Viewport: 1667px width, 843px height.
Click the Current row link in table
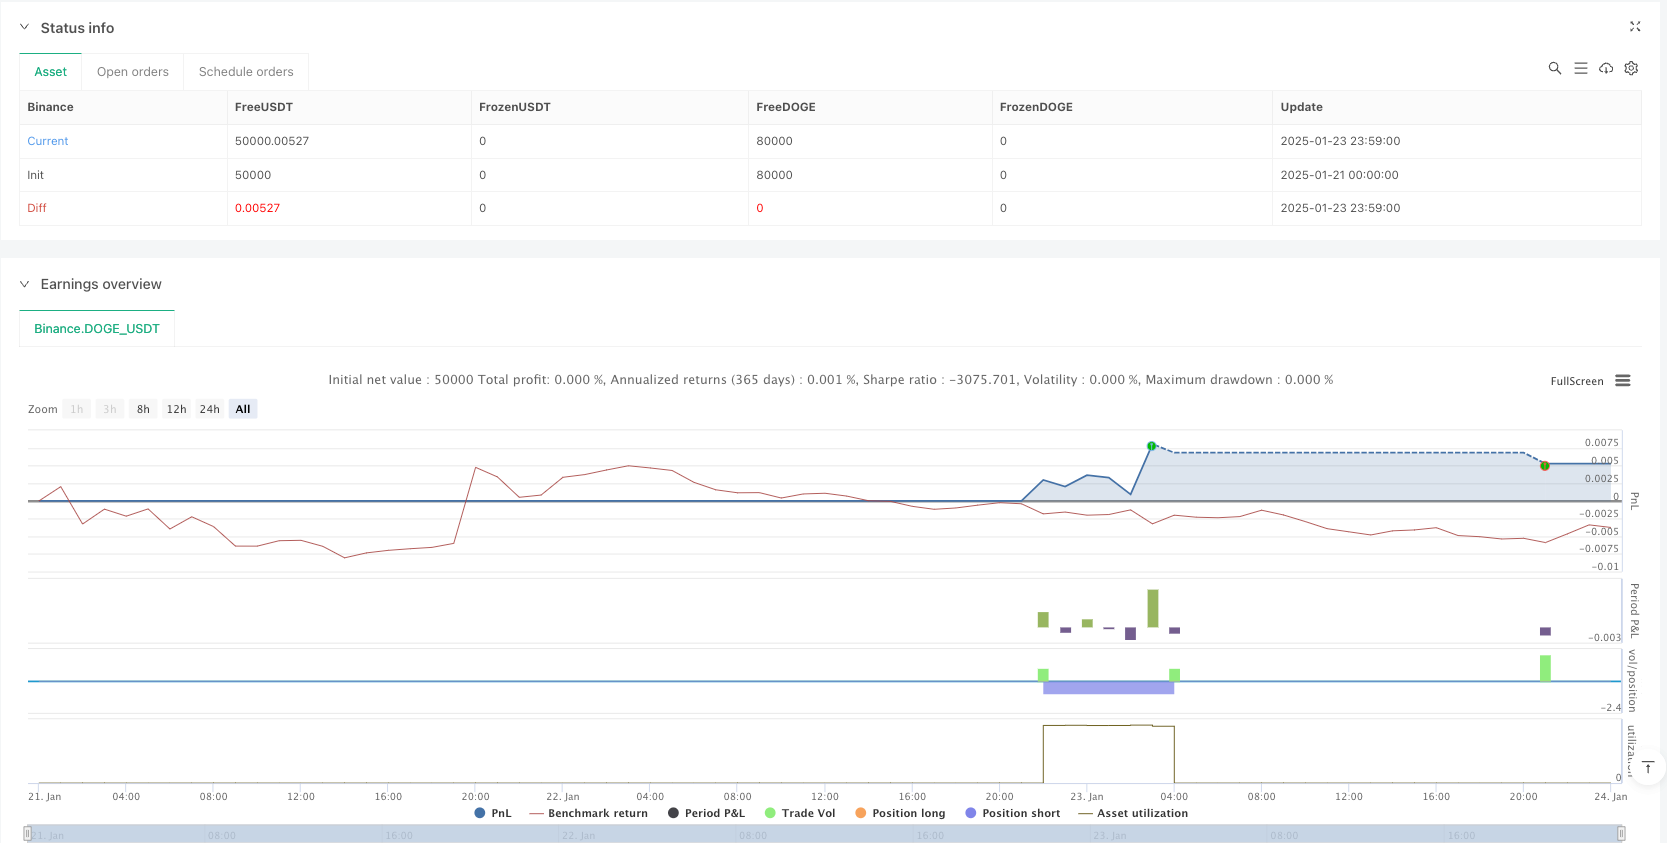click(48, 141)
